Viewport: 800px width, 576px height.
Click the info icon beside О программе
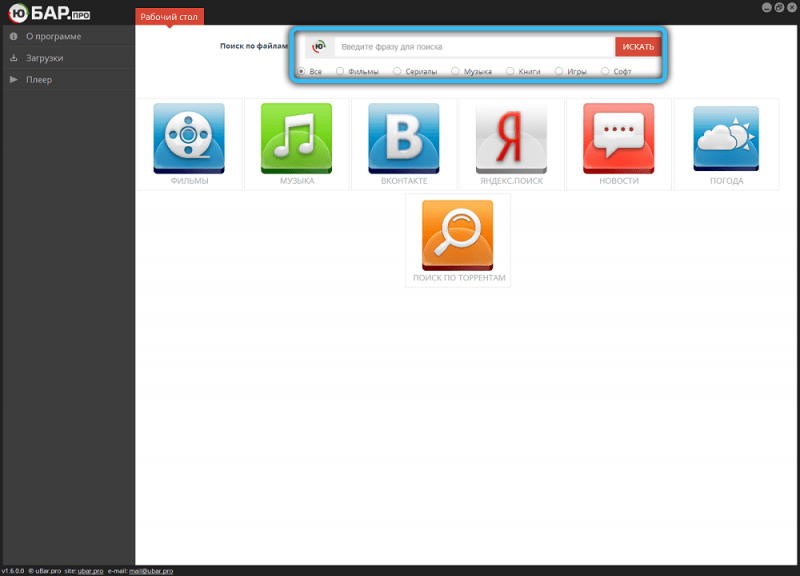14,36
